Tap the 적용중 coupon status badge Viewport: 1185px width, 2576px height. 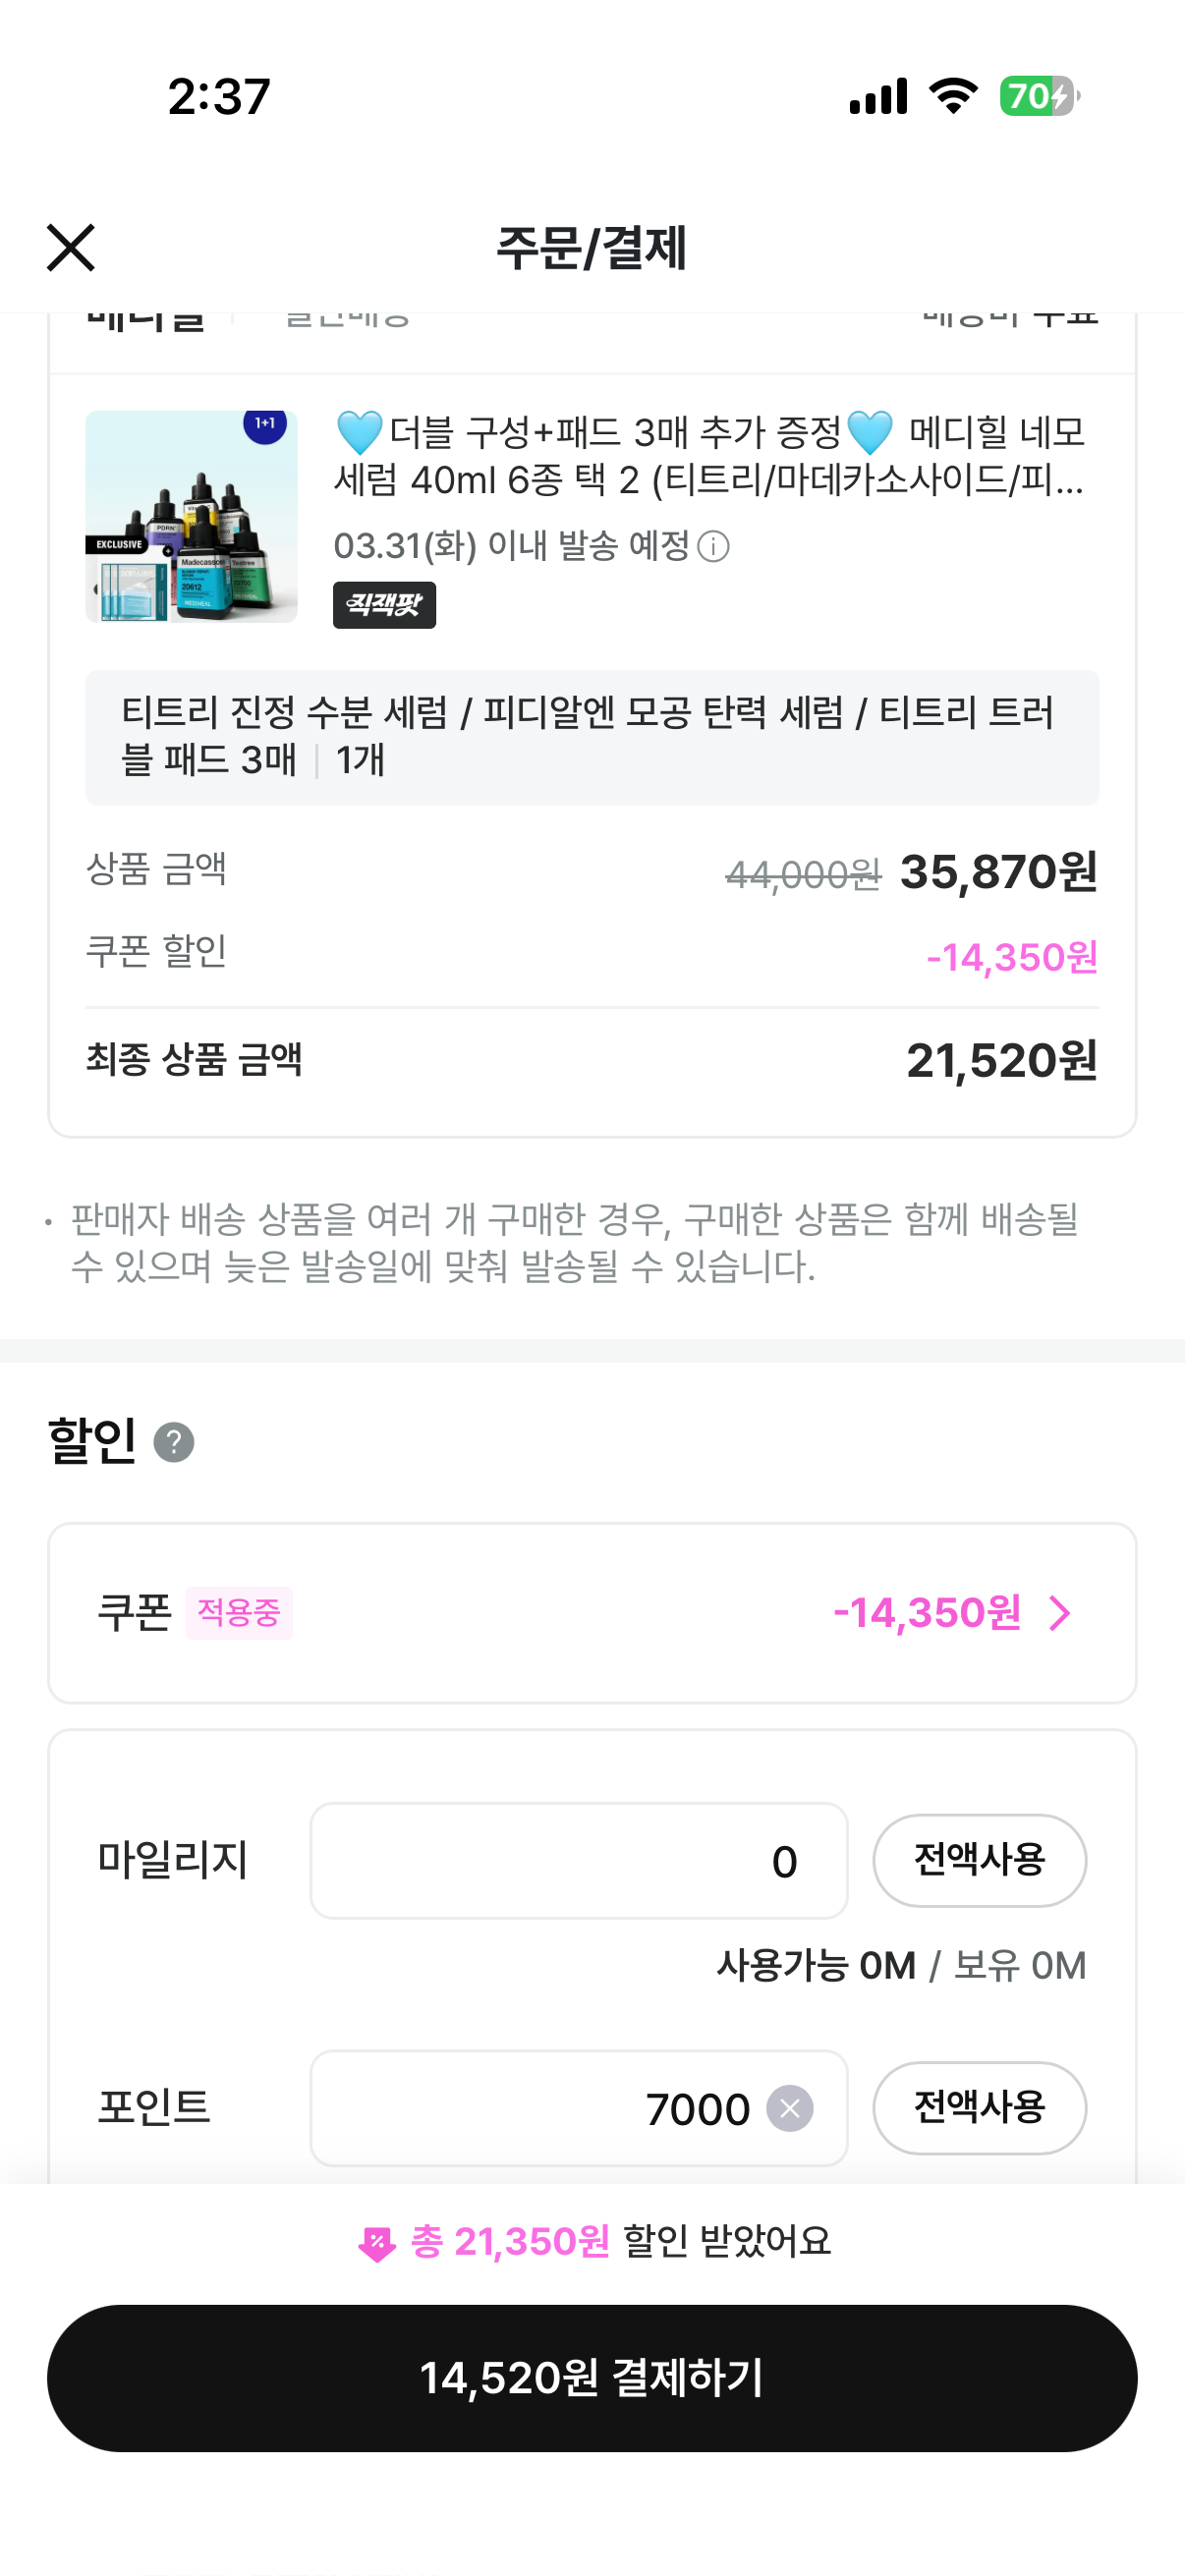pos(238,1612)
